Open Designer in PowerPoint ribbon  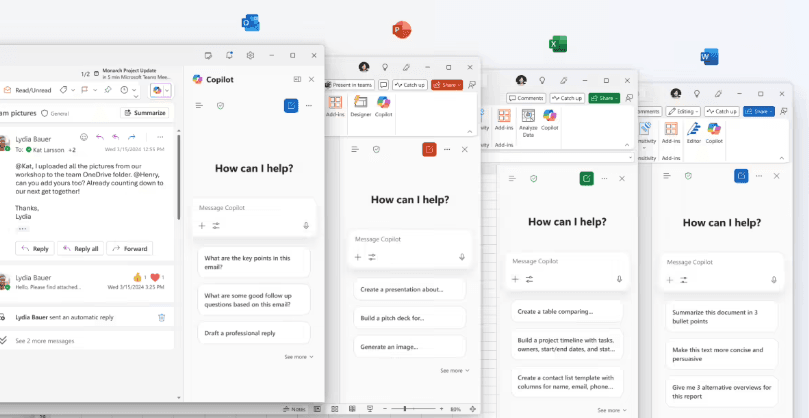361,106
